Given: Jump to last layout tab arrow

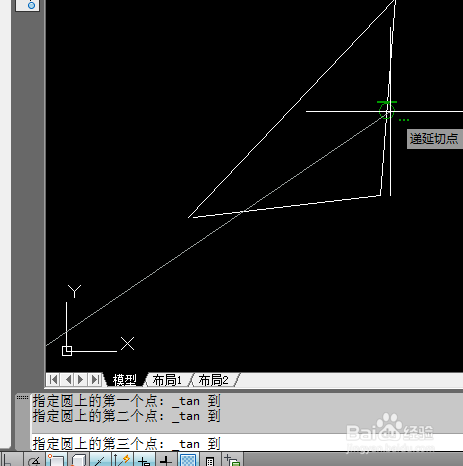Looking at the screenshot, I should pyautogui.click(x=95, y=379).
